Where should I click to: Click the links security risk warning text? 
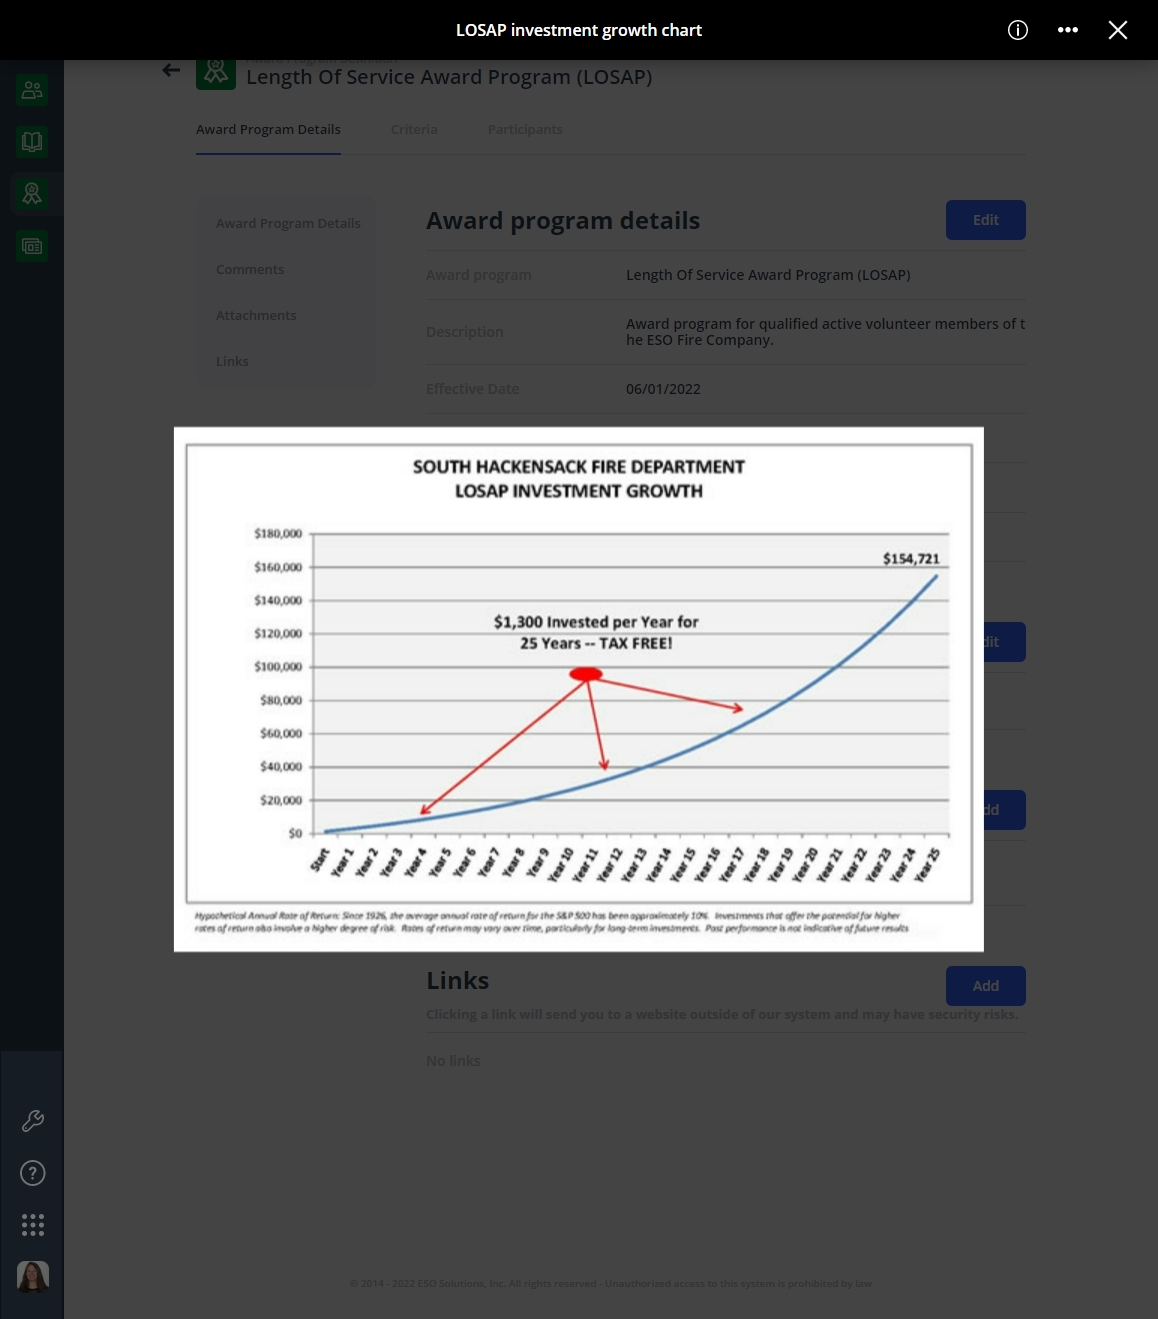pos(722,1014)
